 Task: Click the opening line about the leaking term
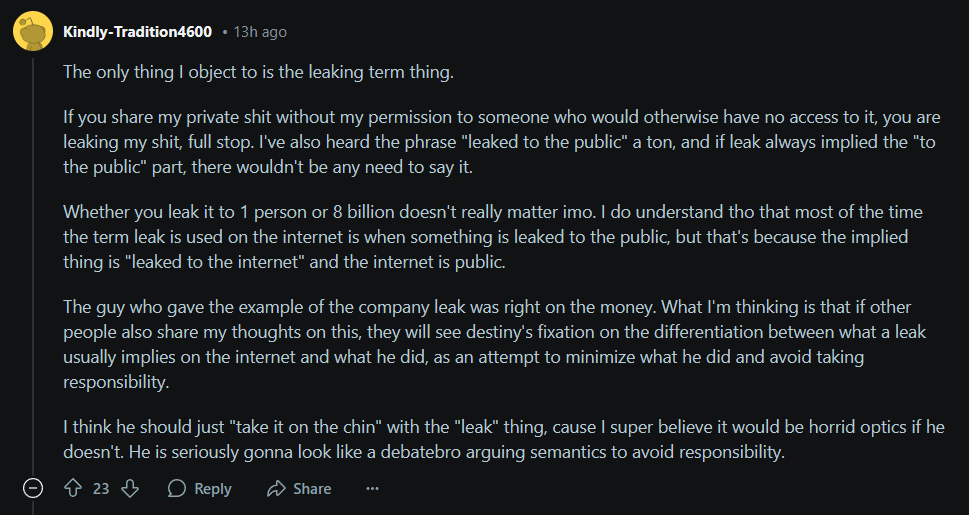pyautogui.click(x=258, y=72)
